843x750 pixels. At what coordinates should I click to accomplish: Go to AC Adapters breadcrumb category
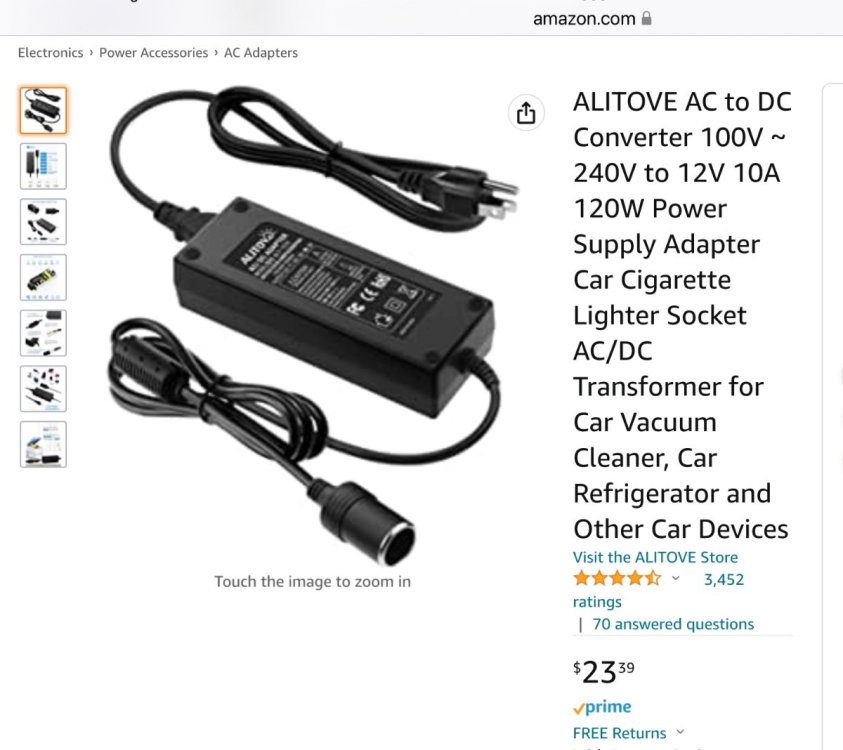click(x=261, y=53)
